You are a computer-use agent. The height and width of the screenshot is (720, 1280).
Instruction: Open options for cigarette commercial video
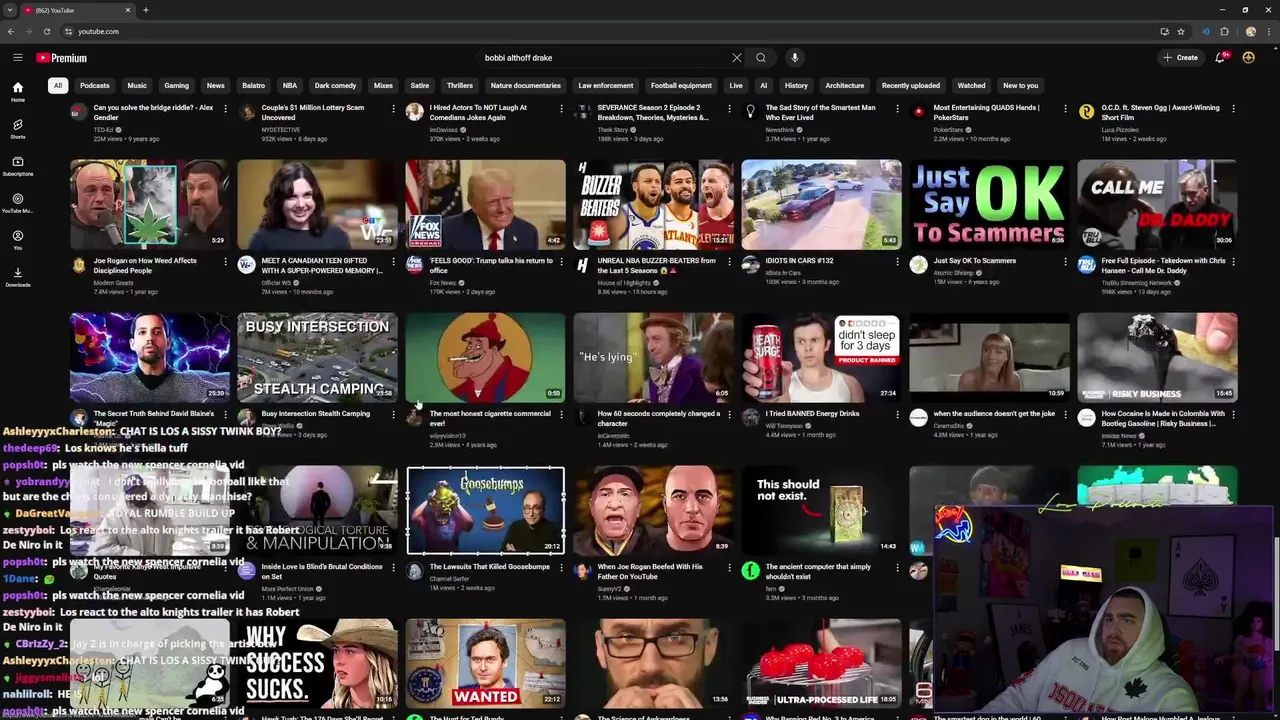pyautogui.click(x=561, y=414)
